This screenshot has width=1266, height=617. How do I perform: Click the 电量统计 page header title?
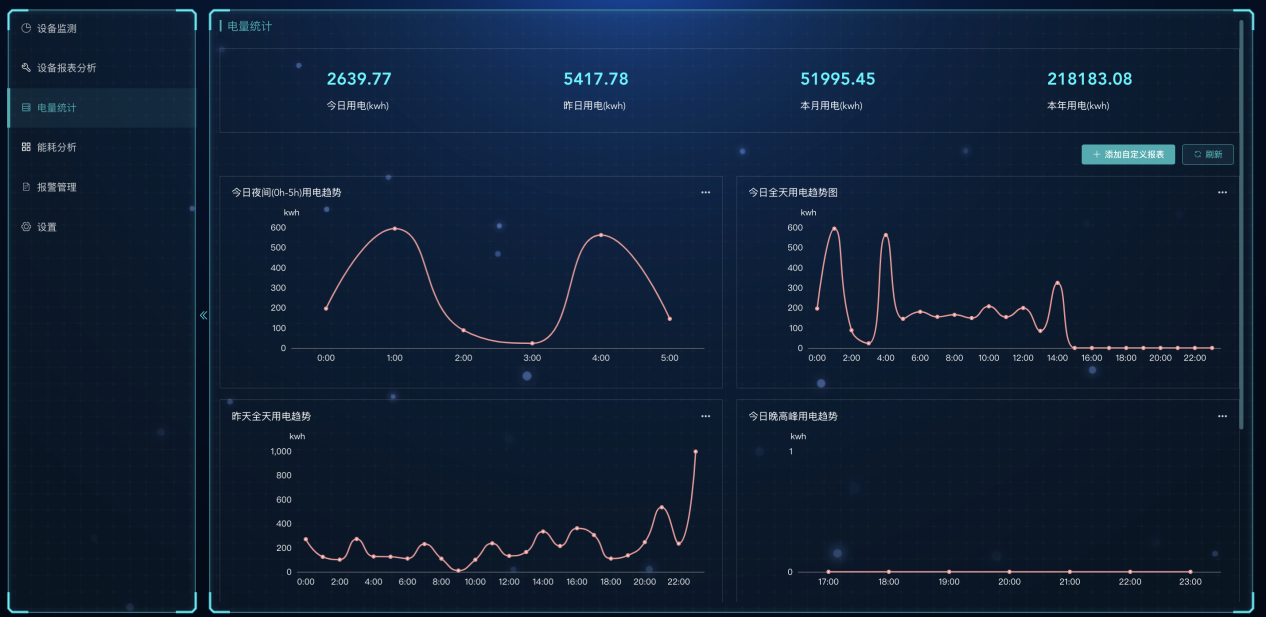249,26
